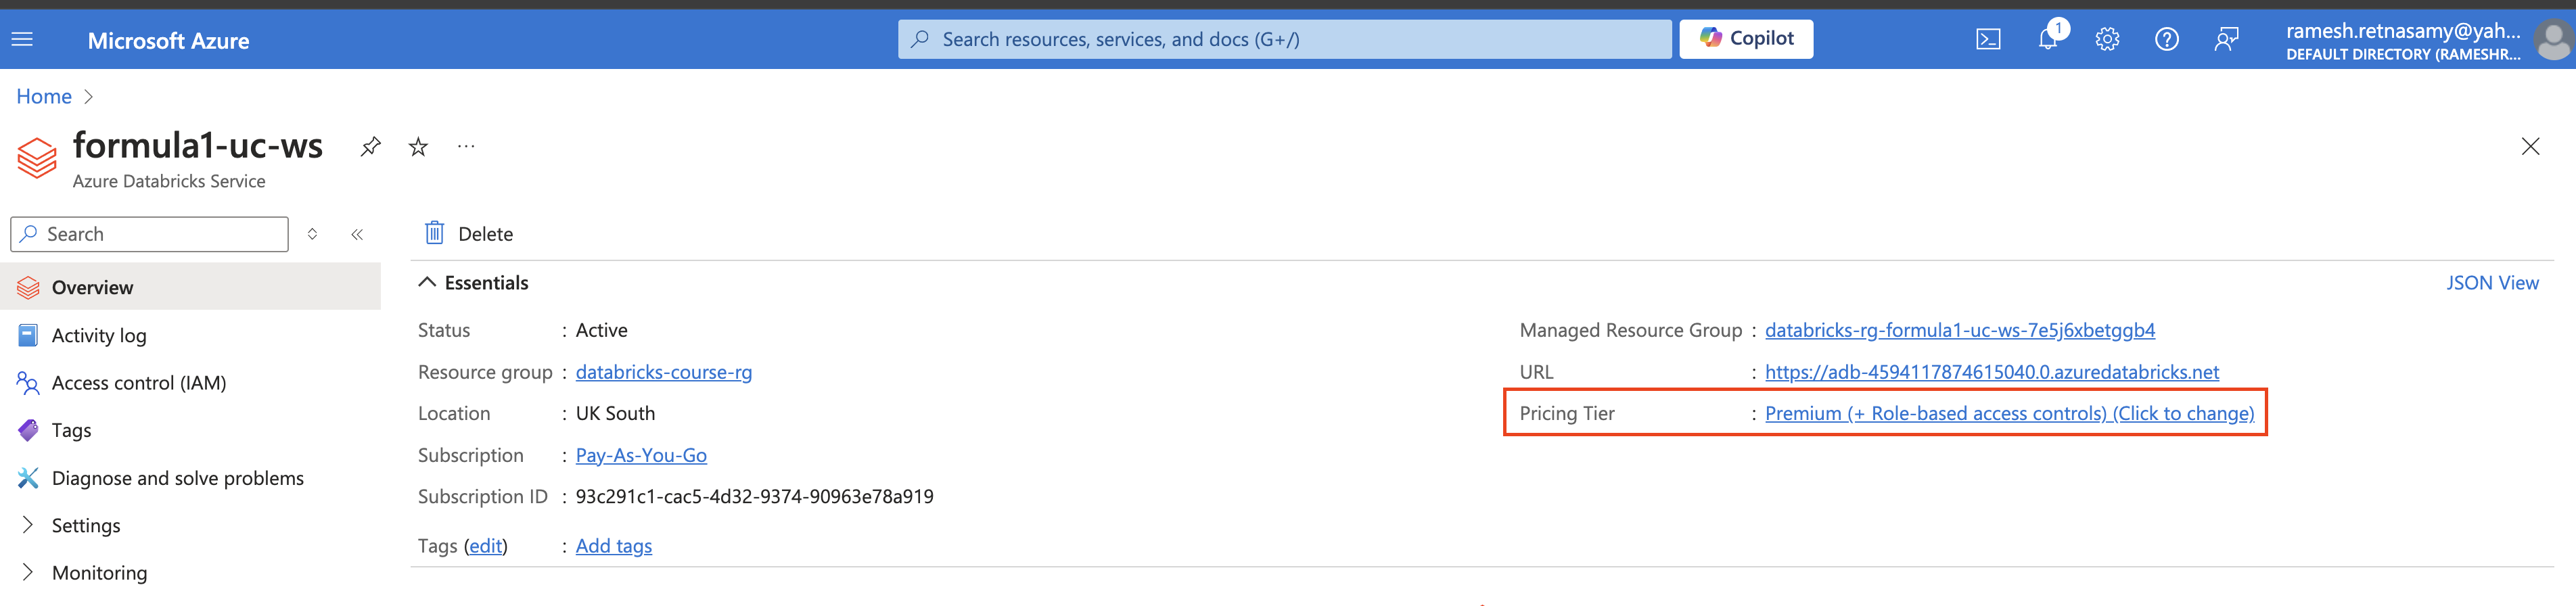The image size is (2576, 606).
Task: Open databricks-course-rg resource group
Action: tap(664, 372)
